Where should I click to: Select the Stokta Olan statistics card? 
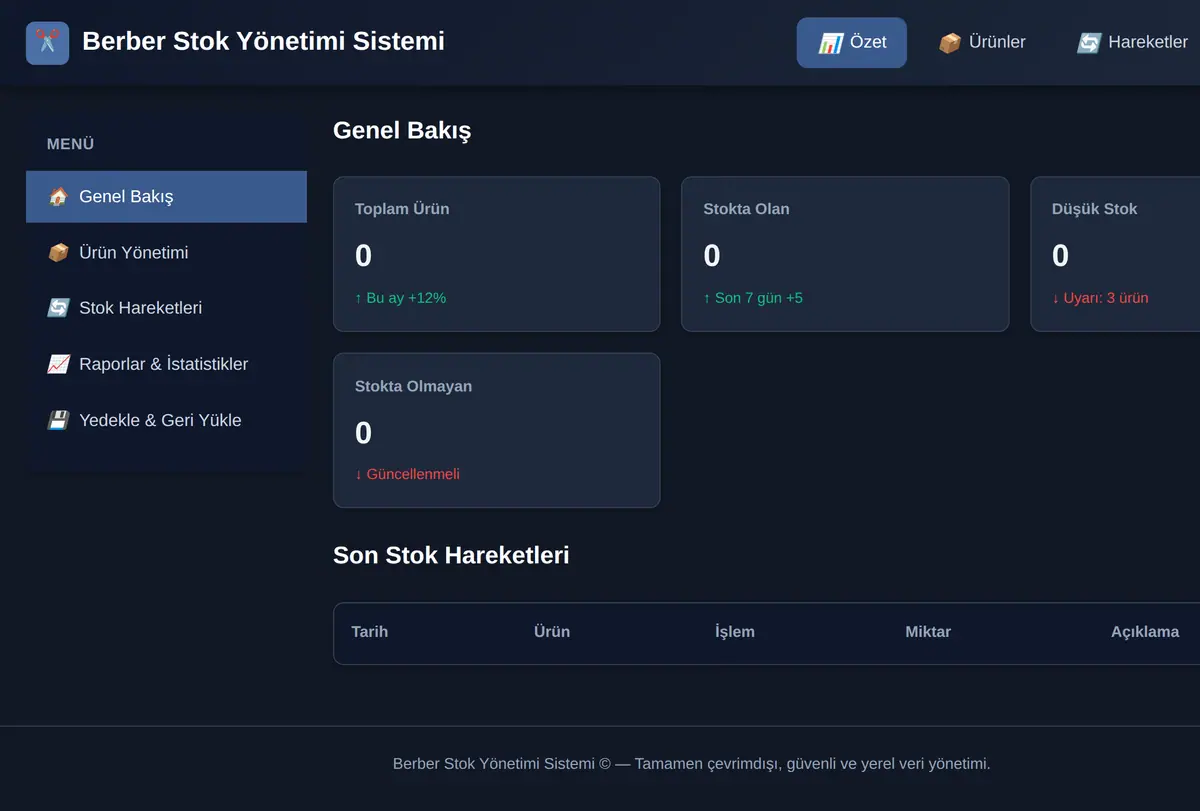pyautogui.click(x=845, y=254)
